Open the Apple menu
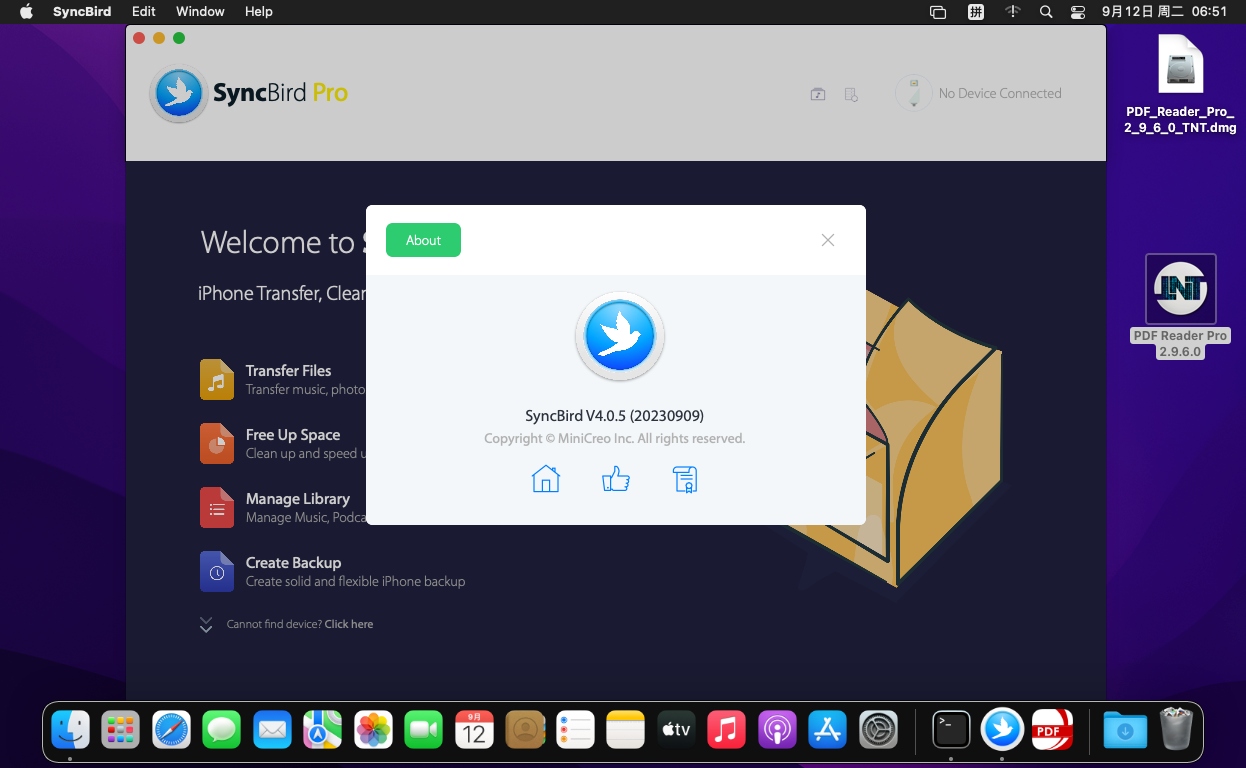Image resolution: width=1246 pixels, height=768 pixels. (26, 11)
